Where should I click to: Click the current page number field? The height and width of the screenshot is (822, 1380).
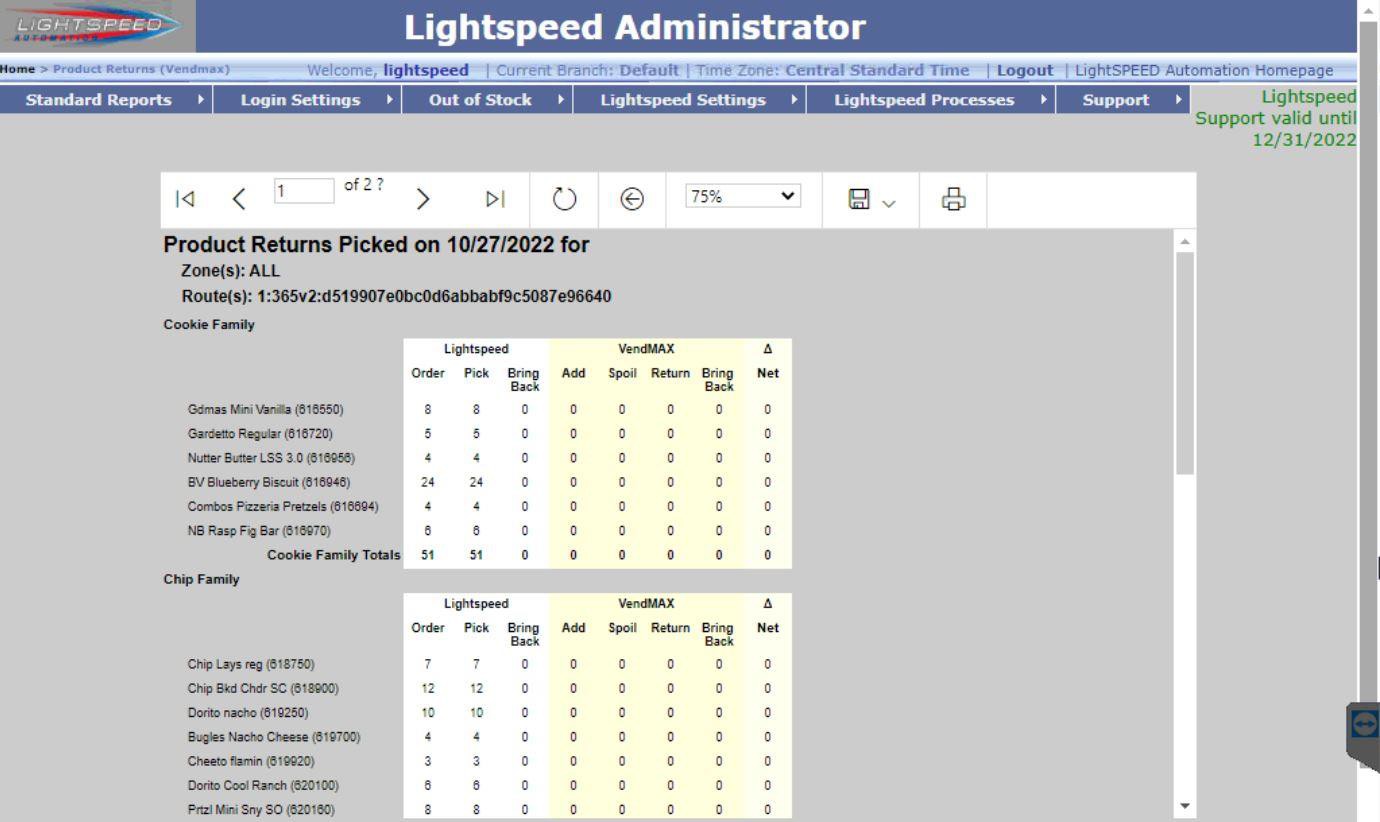304,191
